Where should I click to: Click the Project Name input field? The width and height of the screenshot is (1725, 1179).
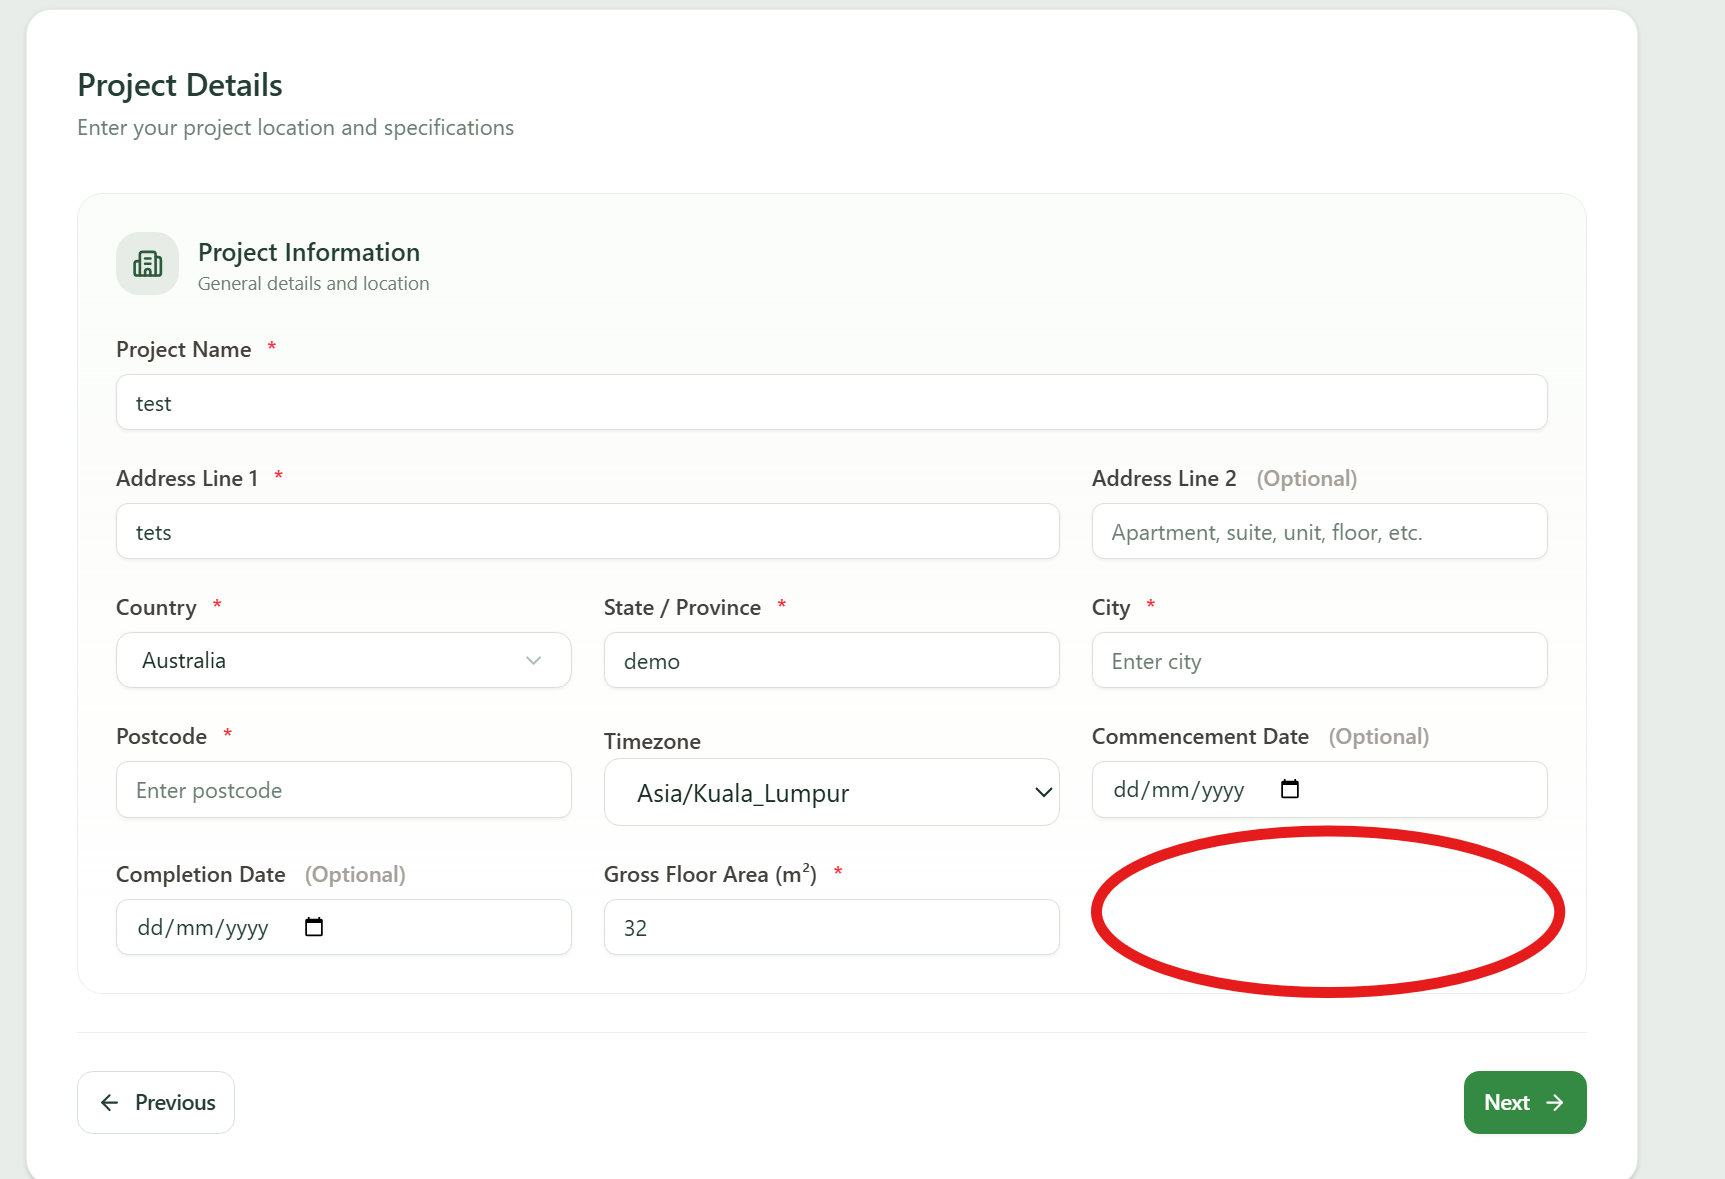coord(832,403)
